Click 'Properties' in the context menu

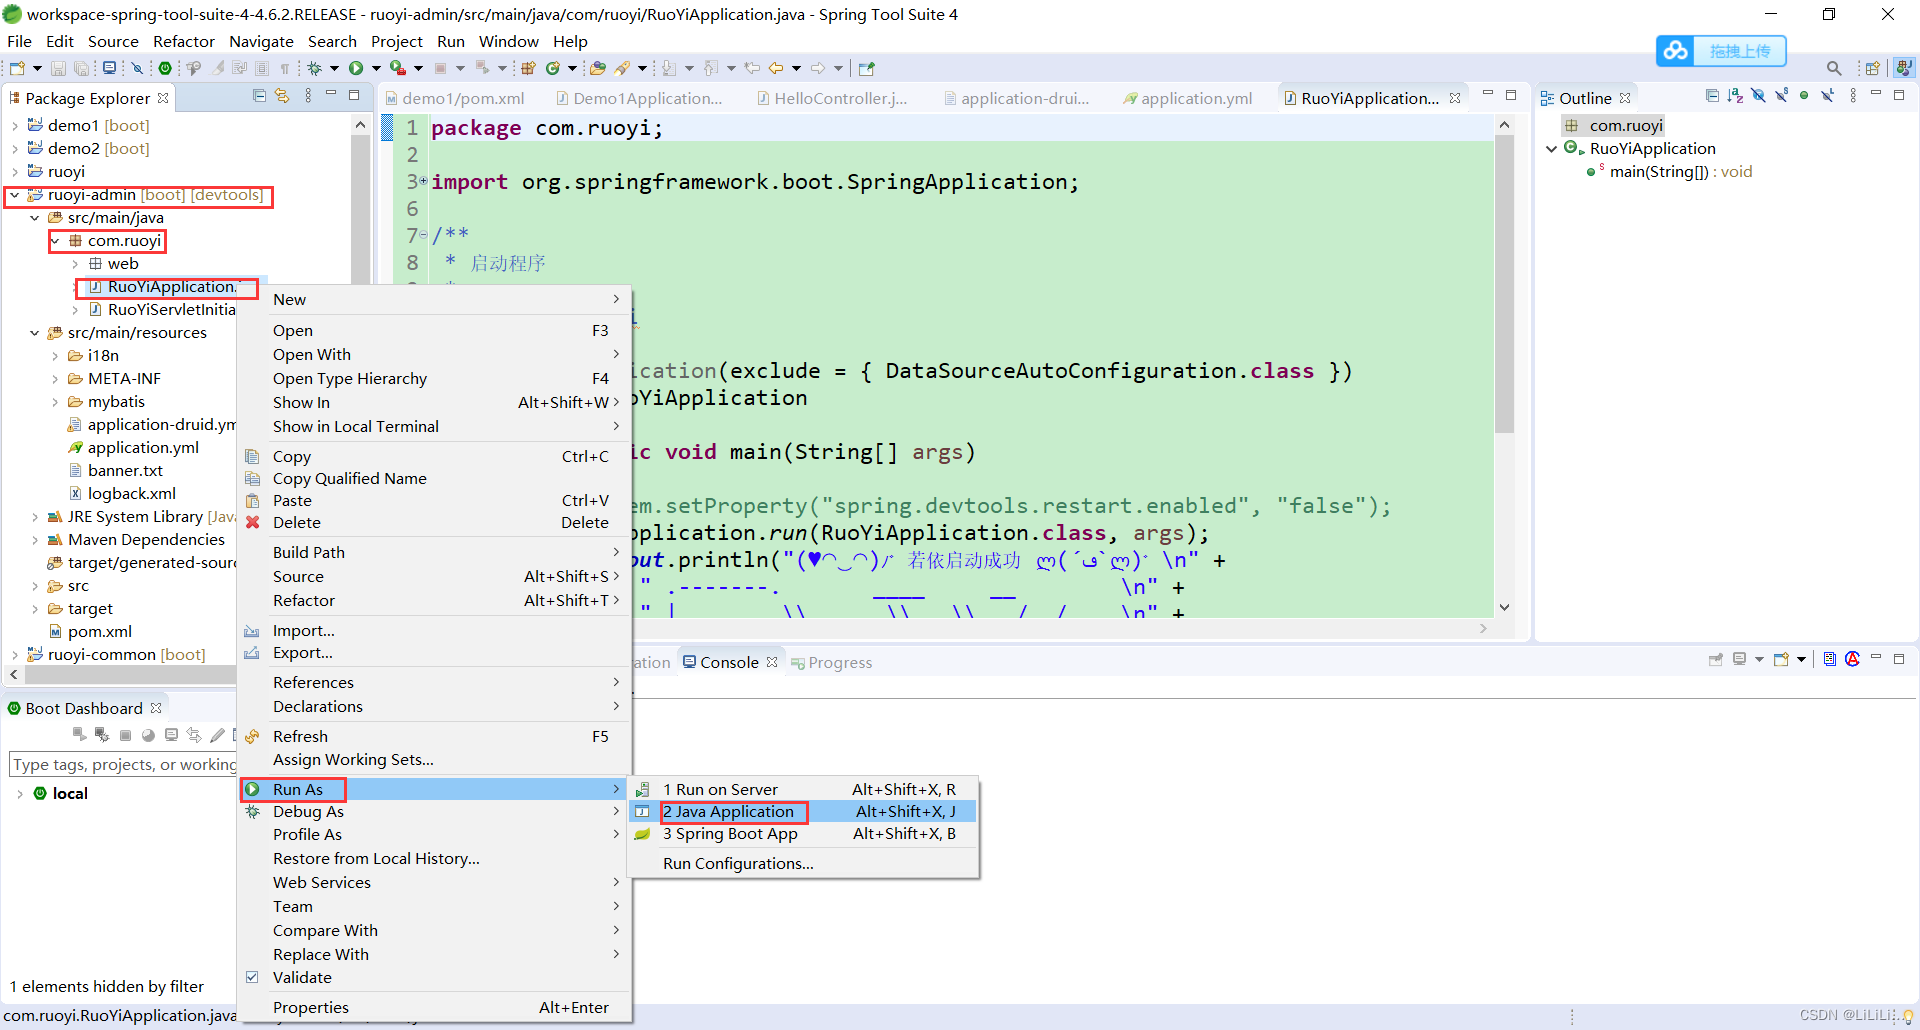pyautogui.click(x=311, y=1008)
